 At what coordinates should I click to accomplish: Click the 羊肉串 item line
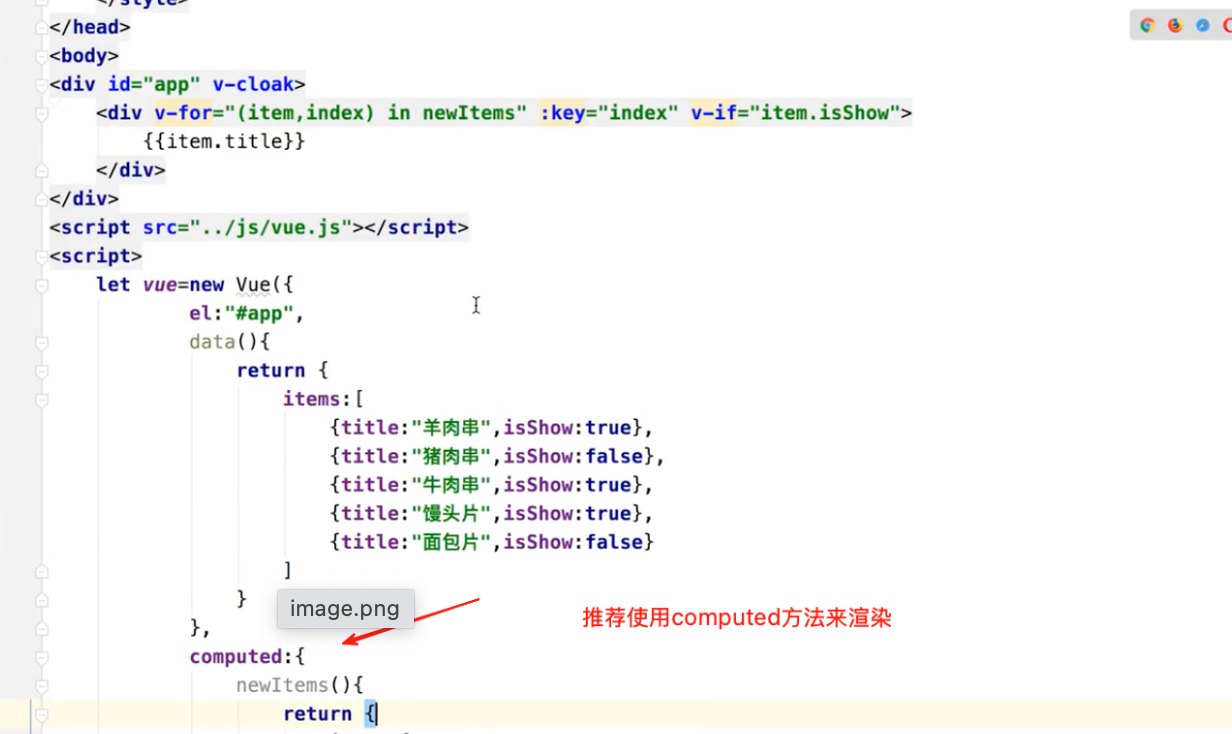(491, 428)
